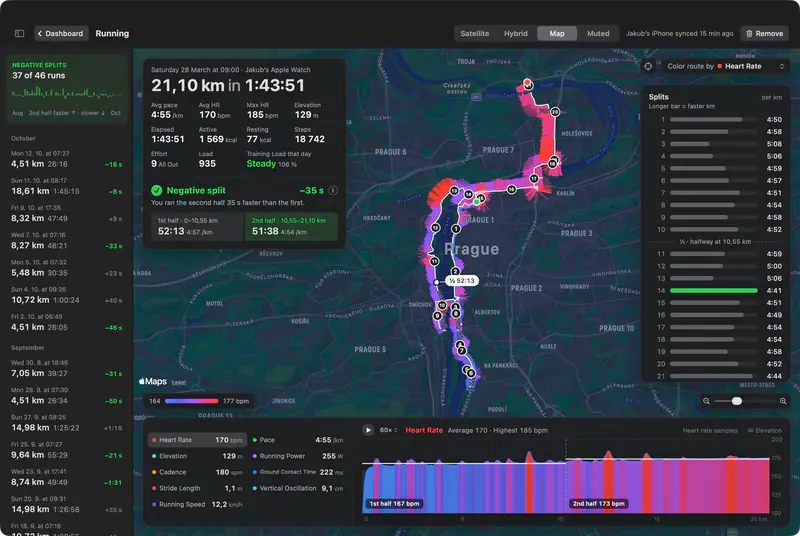Select the Ground Contact Time metric
Screen dimensions: 800x536
tap(298, 472)
